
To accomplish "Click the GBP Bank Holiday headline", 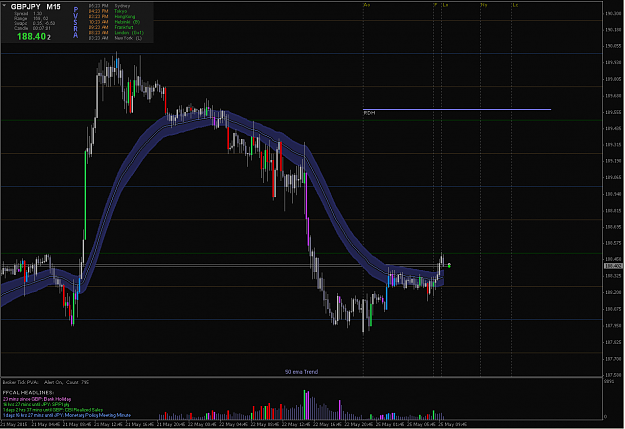I will click(x=37, y=399).
